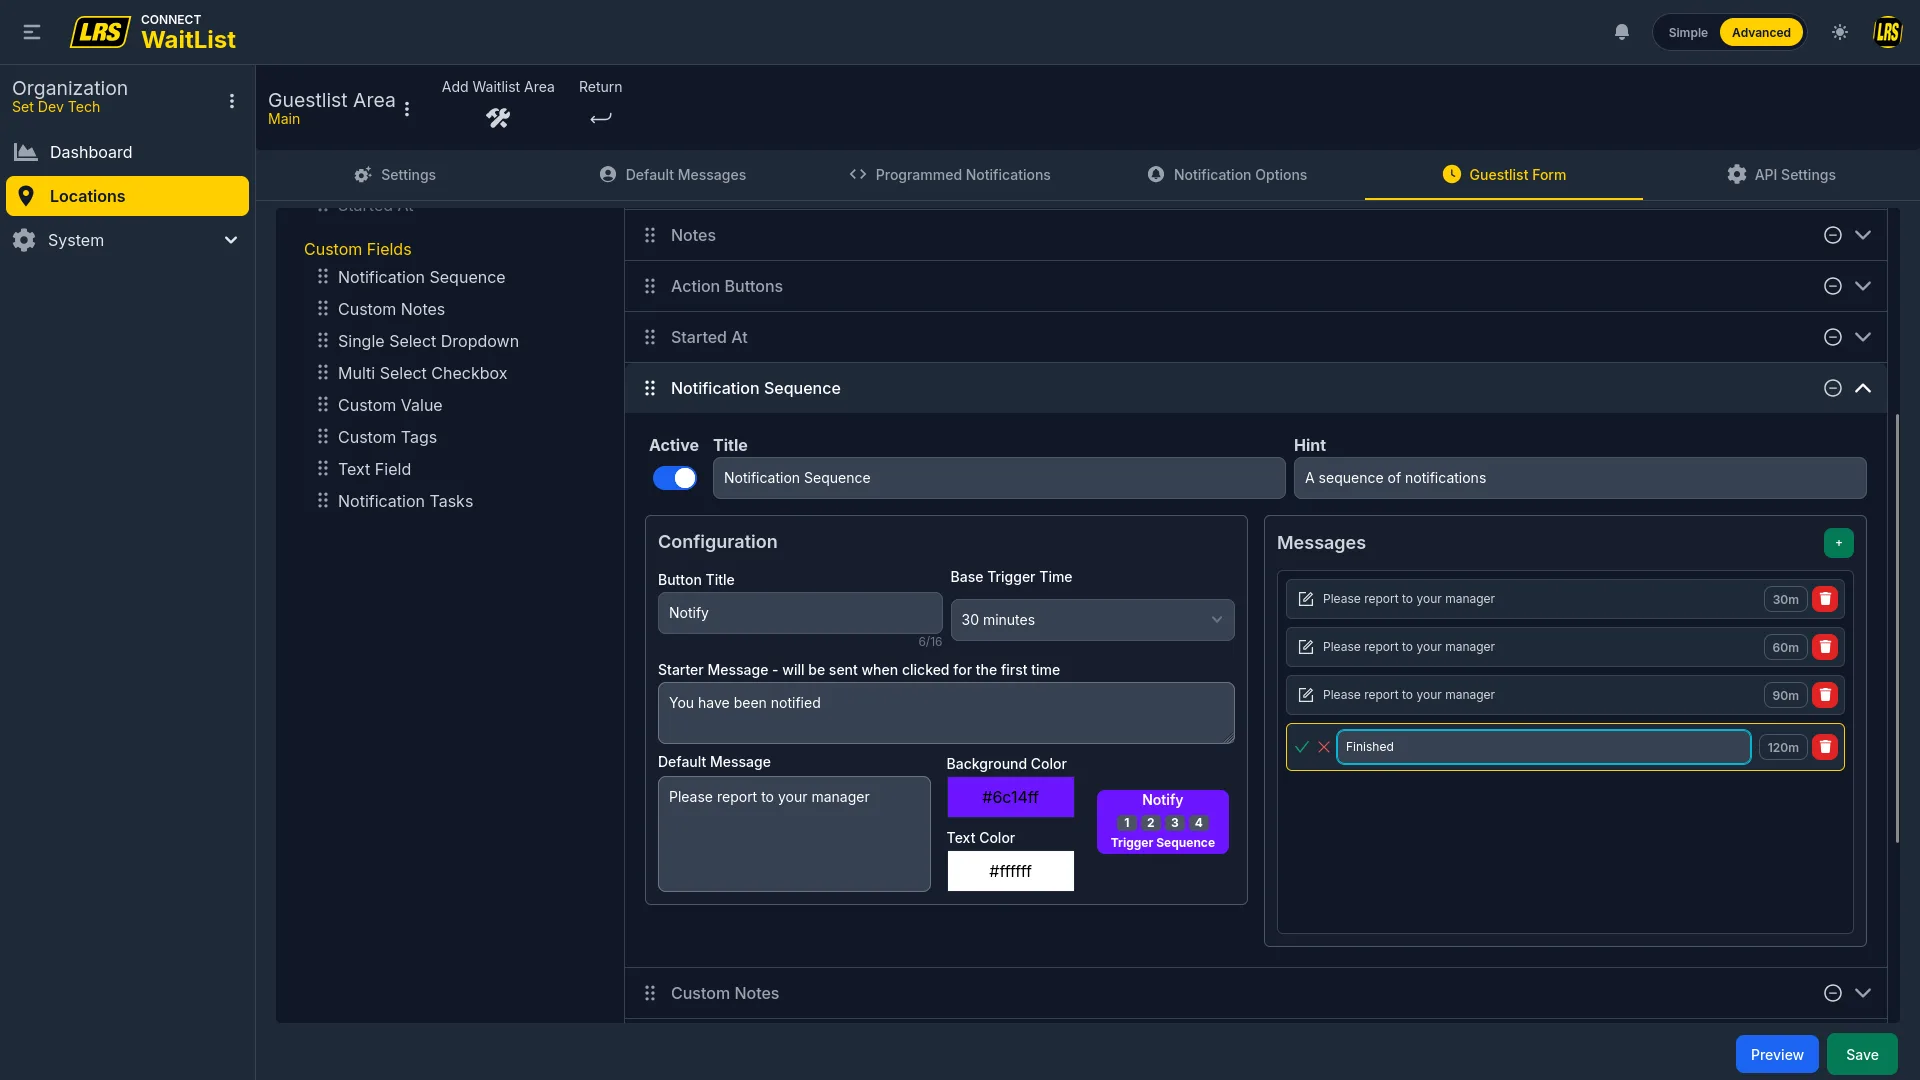Expand the Started At section
The image size is (1920, 1080).
point(1862,337)
